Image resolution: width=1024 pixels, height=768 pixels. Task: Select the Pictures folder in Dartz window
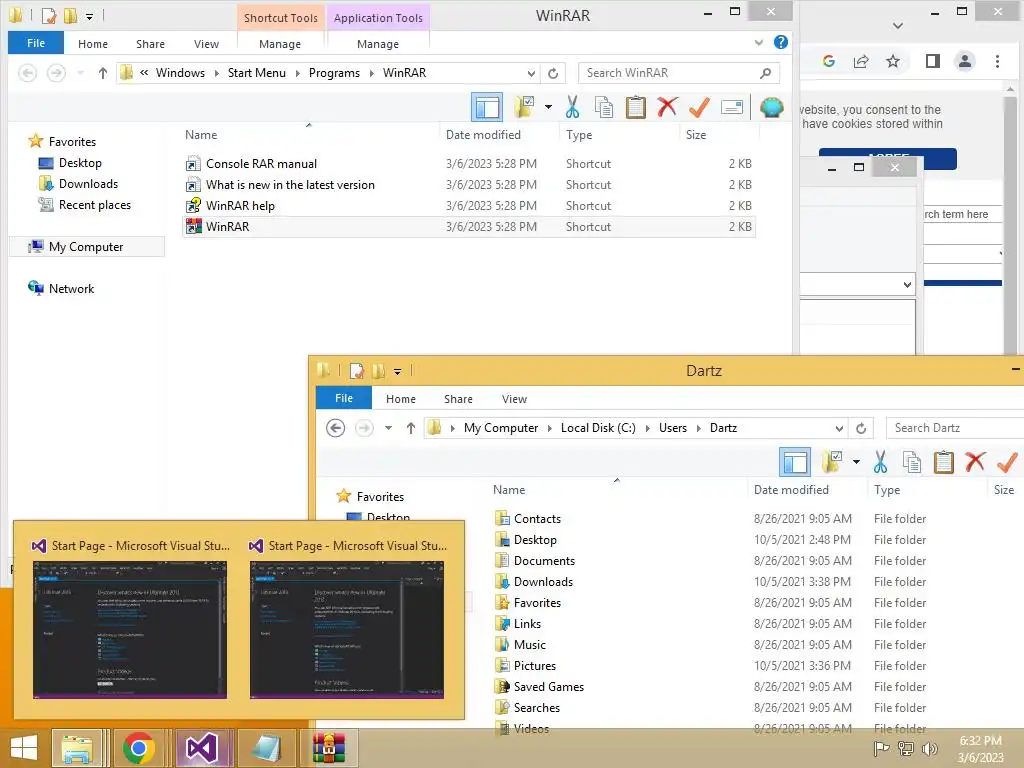pyautogui.click(x=535, y=666)
